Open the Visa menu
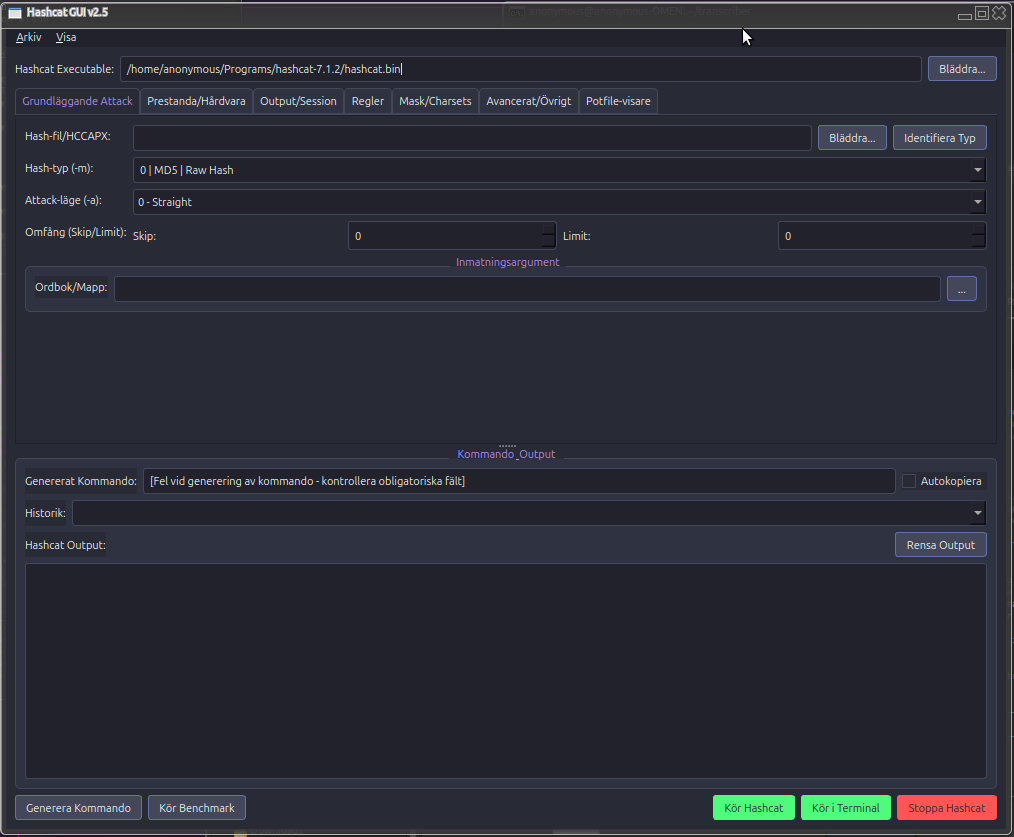 66,38
